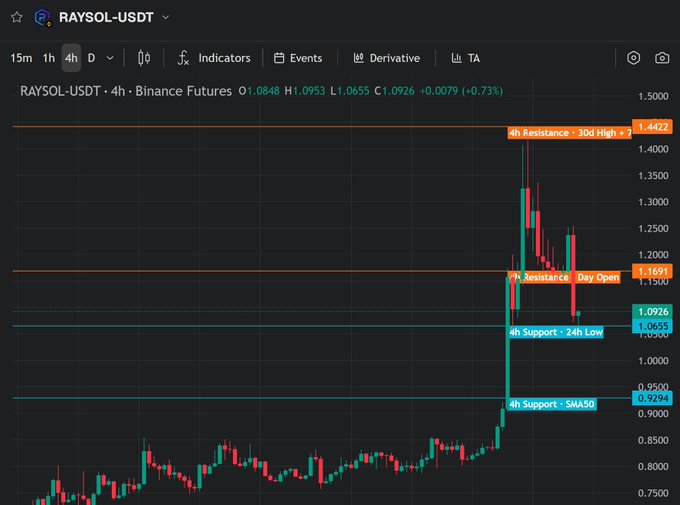680x505 pixels.
Task: Click the 1.3000 price axis label
Action: [653, 202]
